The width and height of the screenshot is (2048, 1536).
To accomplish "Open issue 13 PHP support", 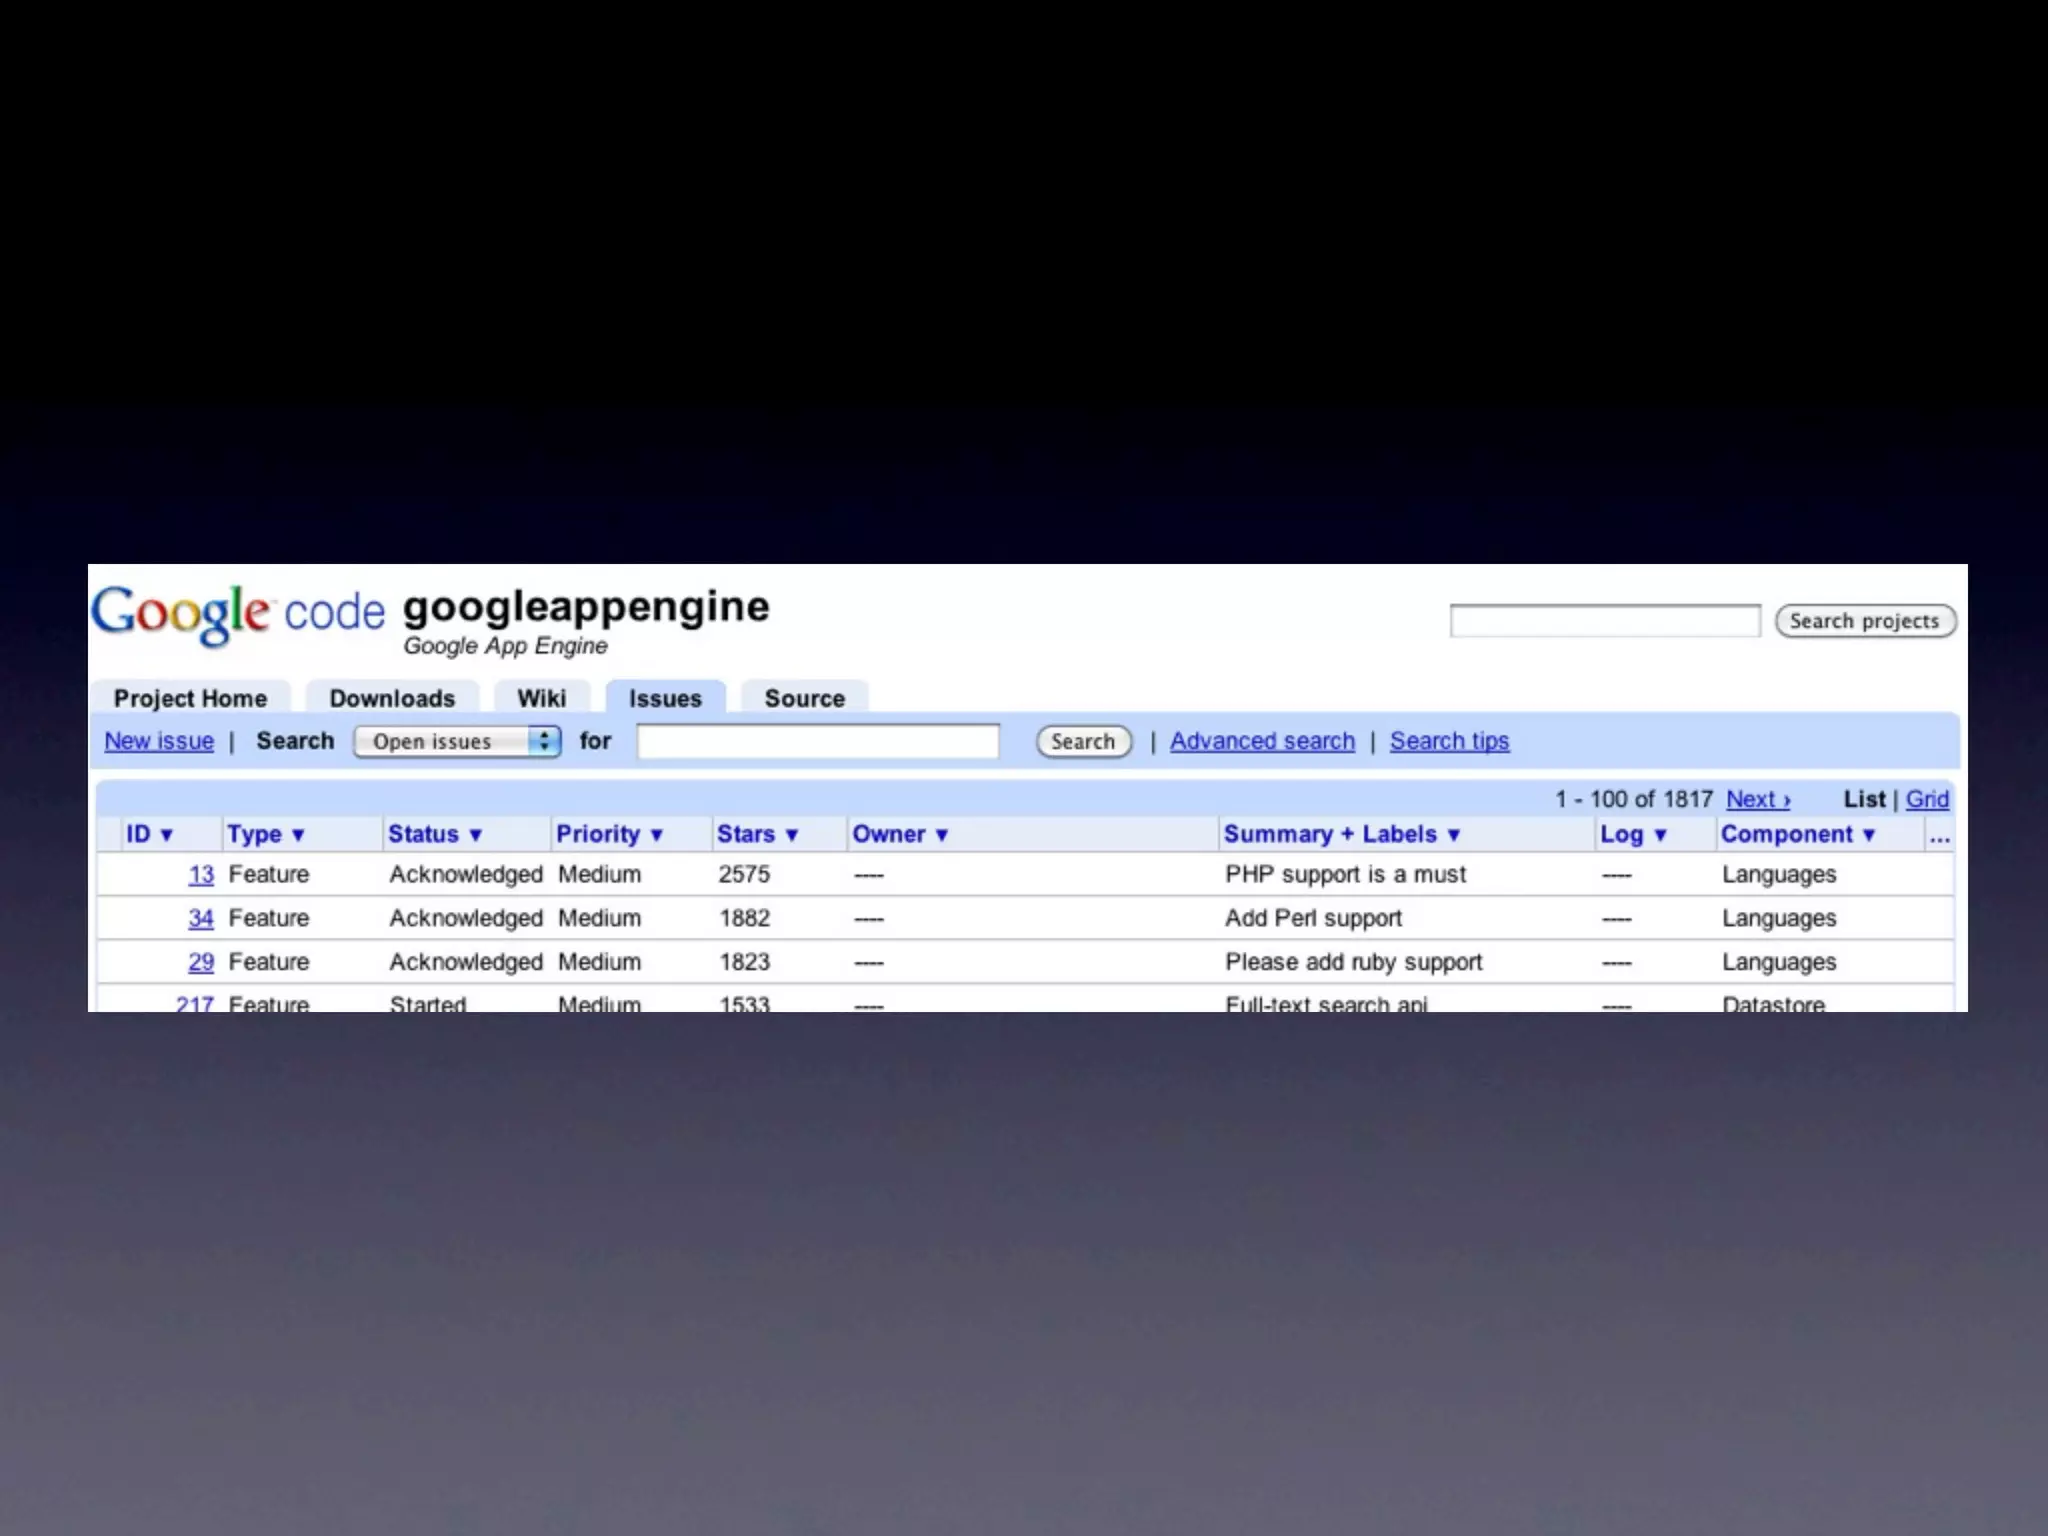I will [201, 875].
